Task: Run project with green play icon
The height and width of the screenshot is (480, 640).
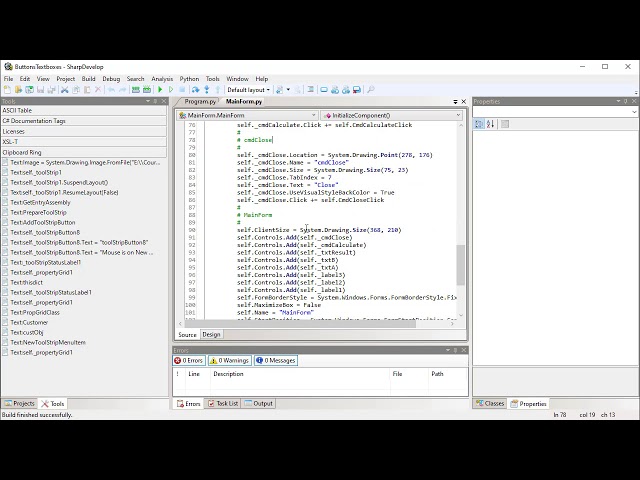Action: 160,90
